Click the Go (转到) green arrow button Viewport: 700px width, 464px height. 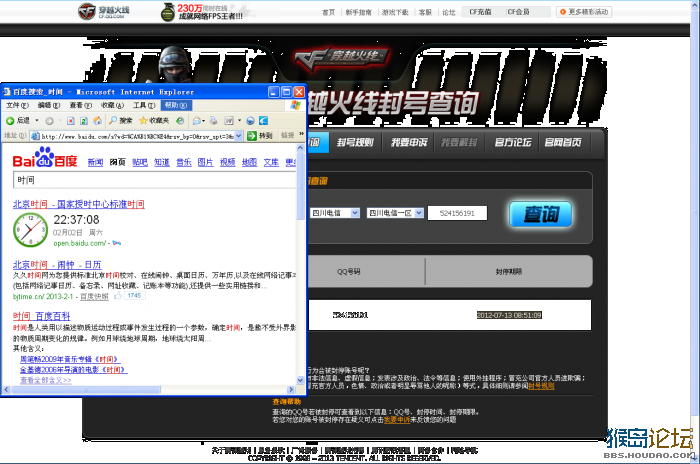(260, 135)
